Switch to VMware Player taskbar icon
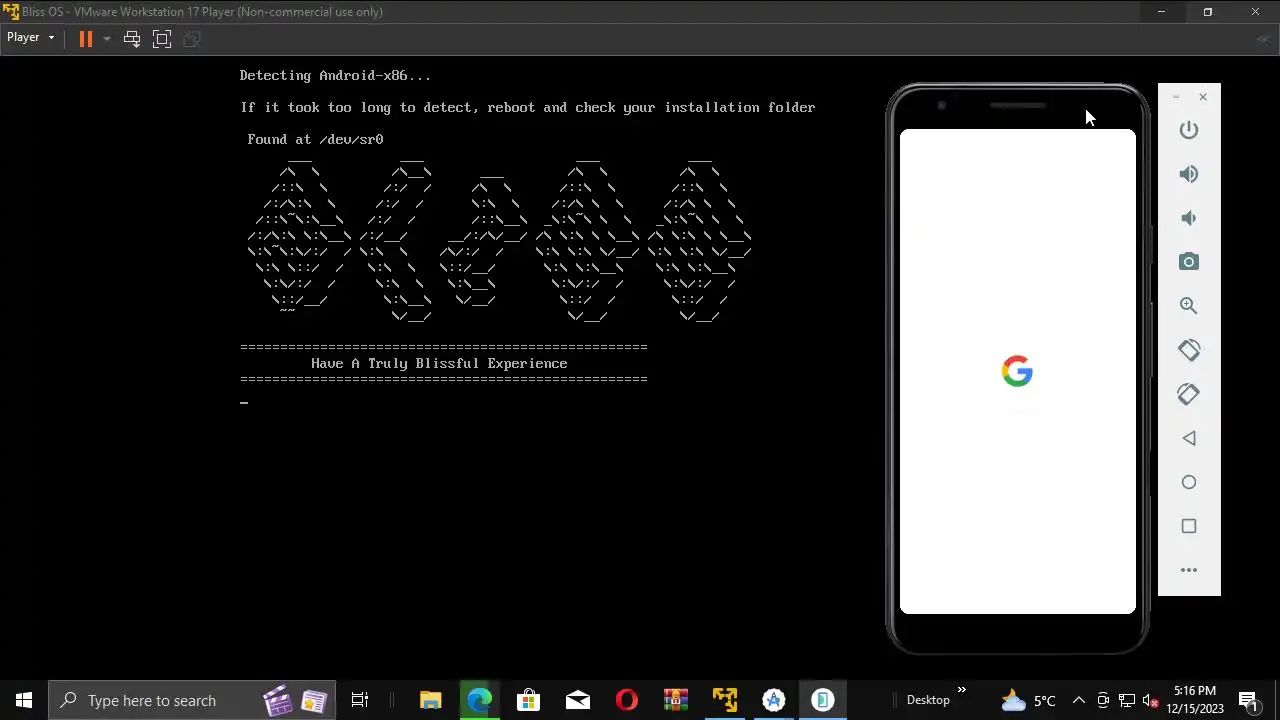 click(725, 700)
